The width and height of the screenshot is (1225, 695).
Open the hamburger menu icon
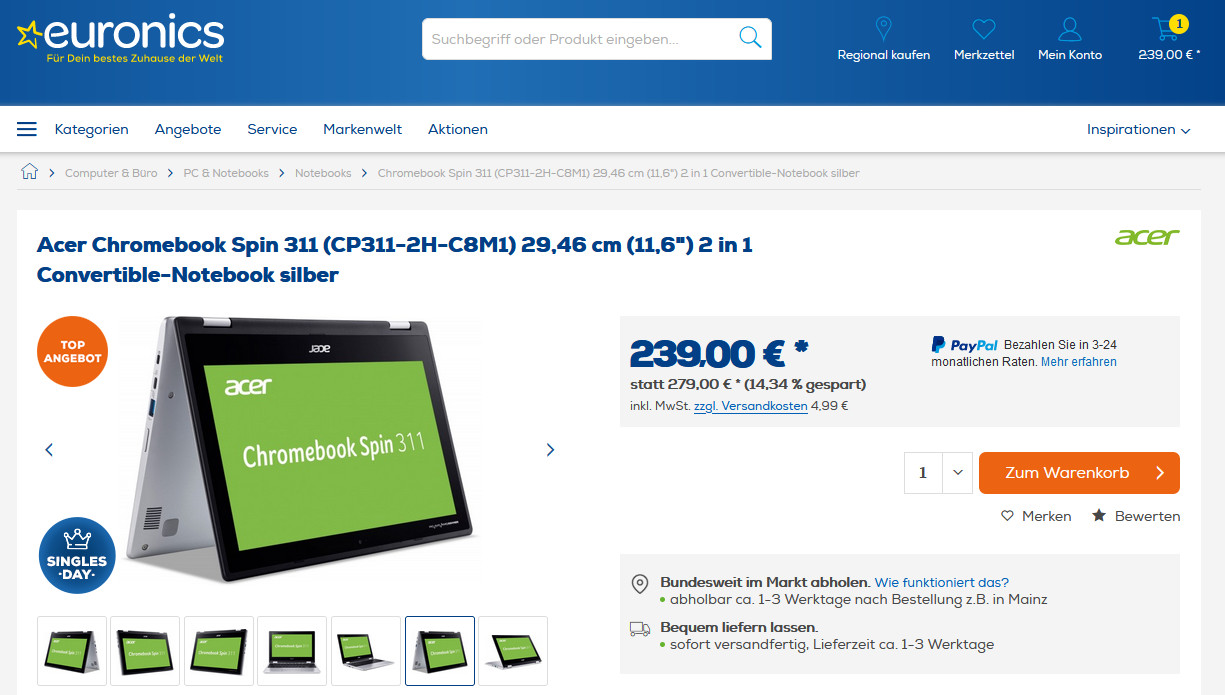[x=27, y=129]
